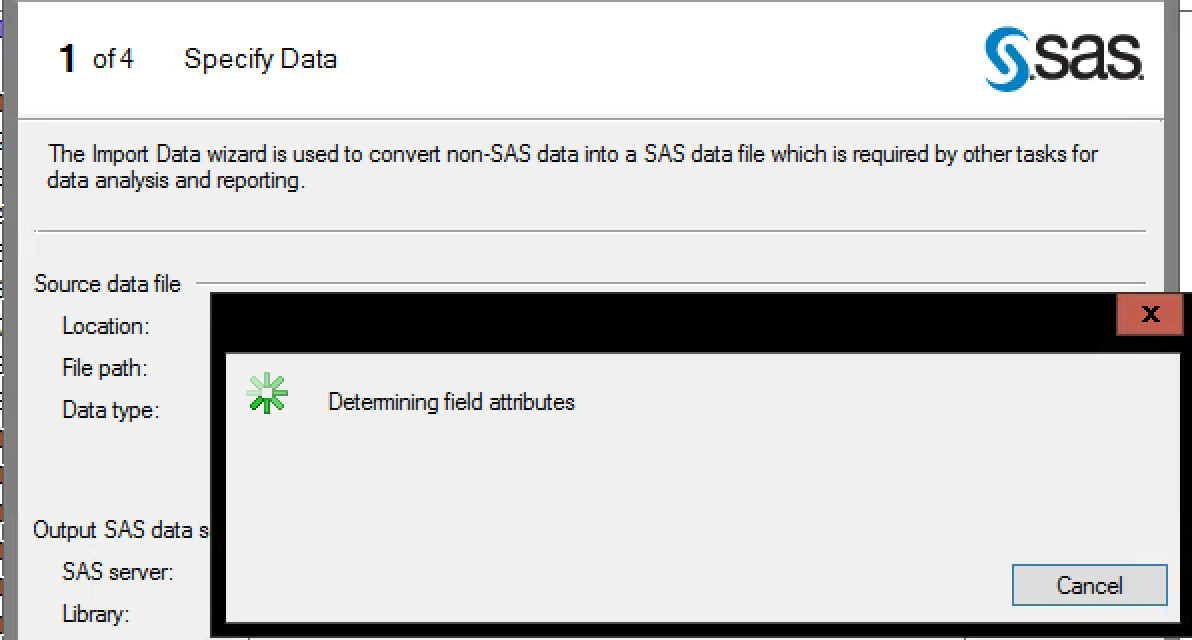The height and width of the screenshot is (640, 1192).
Task: Click the horizontal separator below description
Action: coord(590,231)
